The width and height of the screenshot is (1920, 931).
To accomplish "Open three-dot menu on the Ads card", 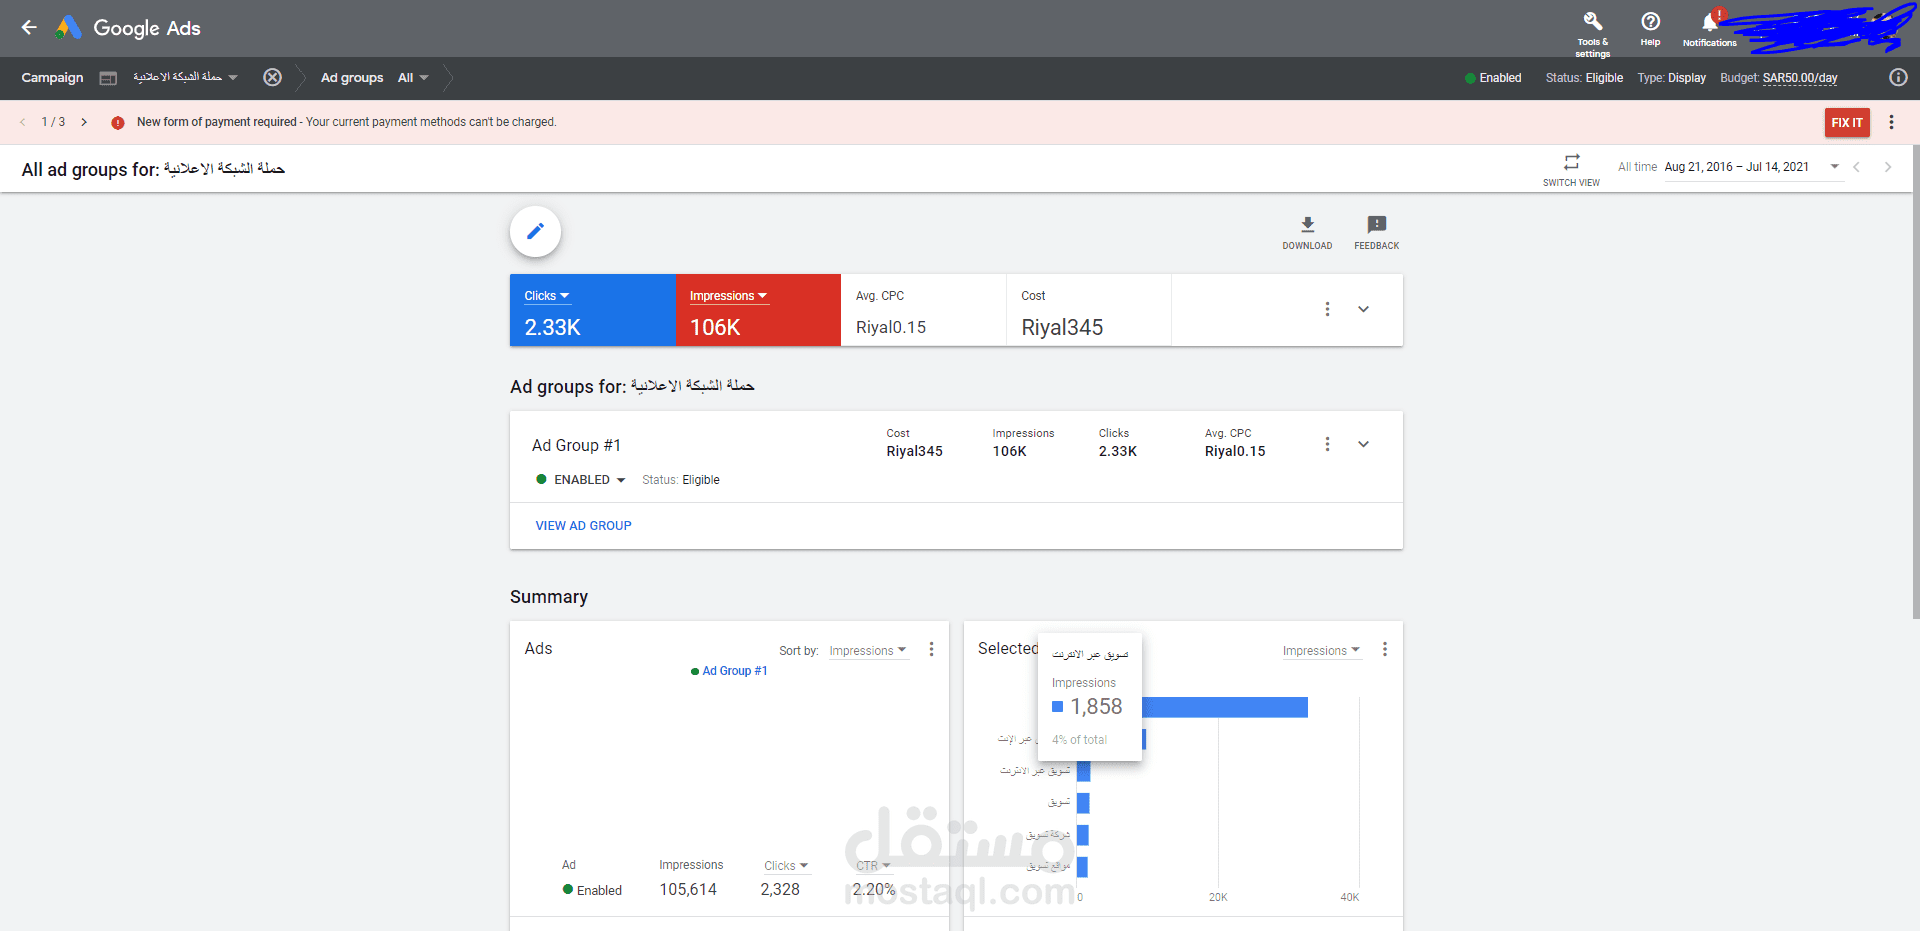I will click(931, 650).
